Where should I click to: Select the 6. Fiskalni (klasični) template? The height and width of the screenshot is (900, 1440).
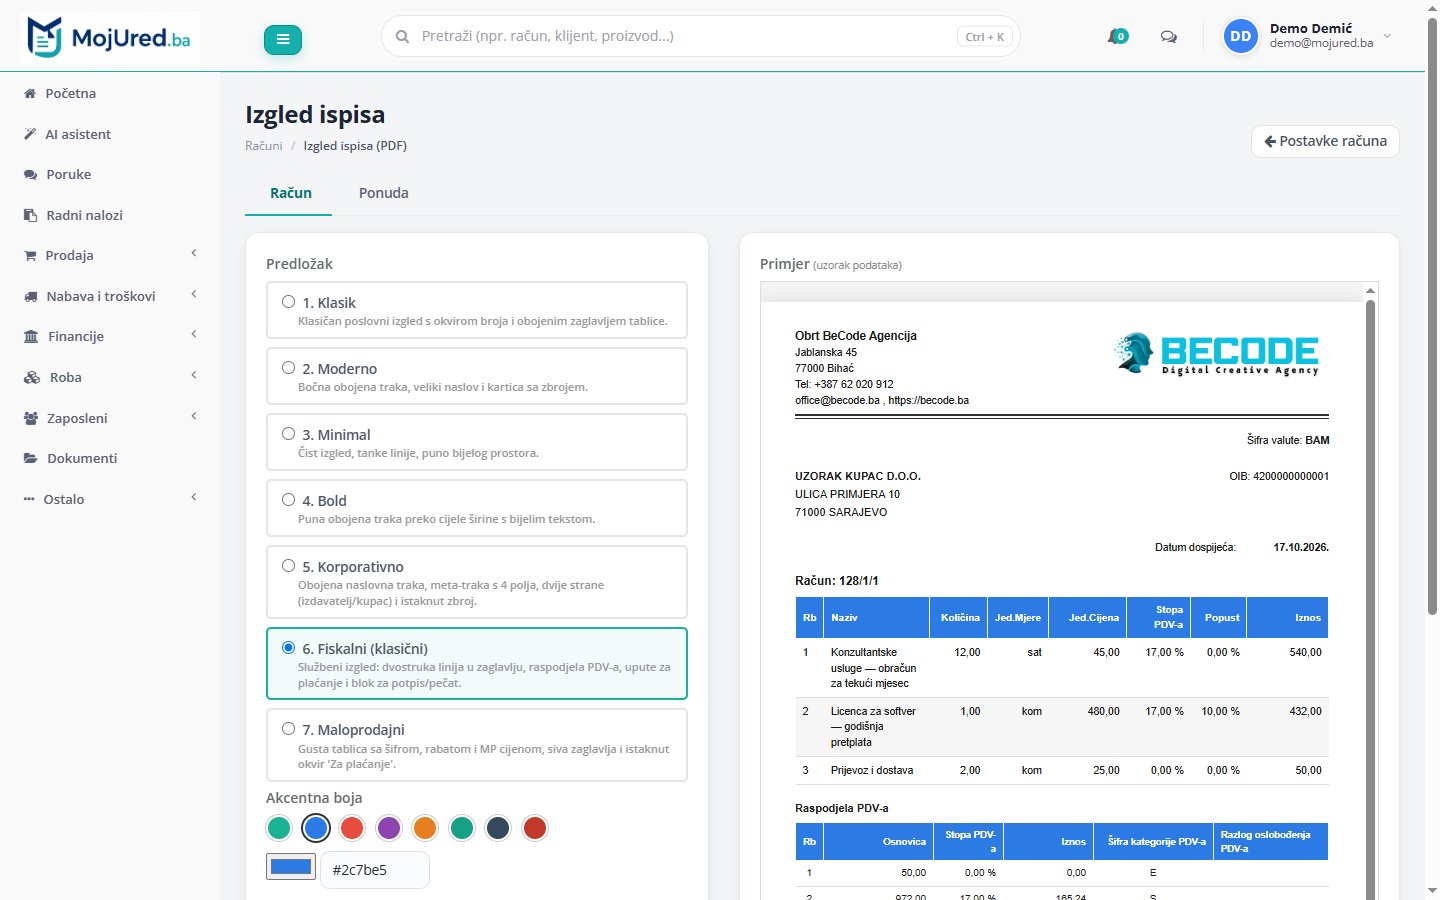pos(477,663)
